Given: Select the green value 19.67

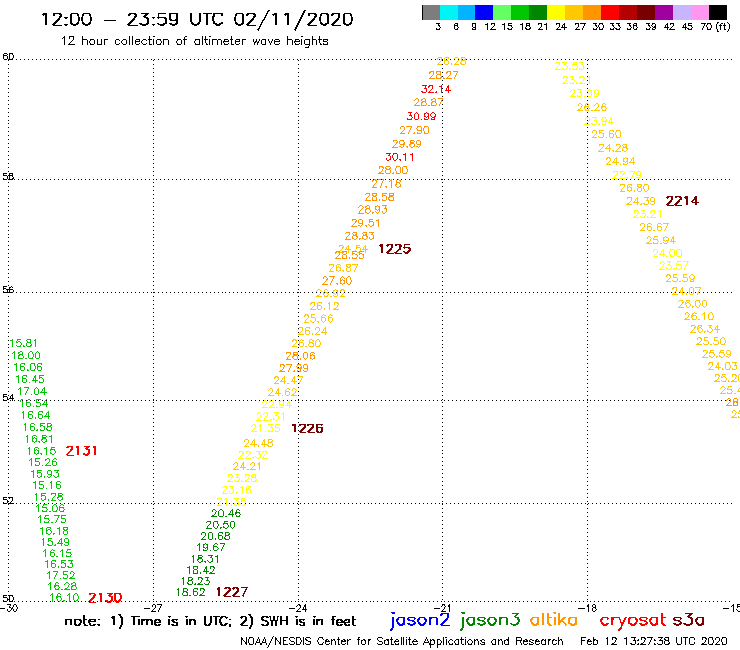Looking at the screenshot, I should tap(210, 548).
